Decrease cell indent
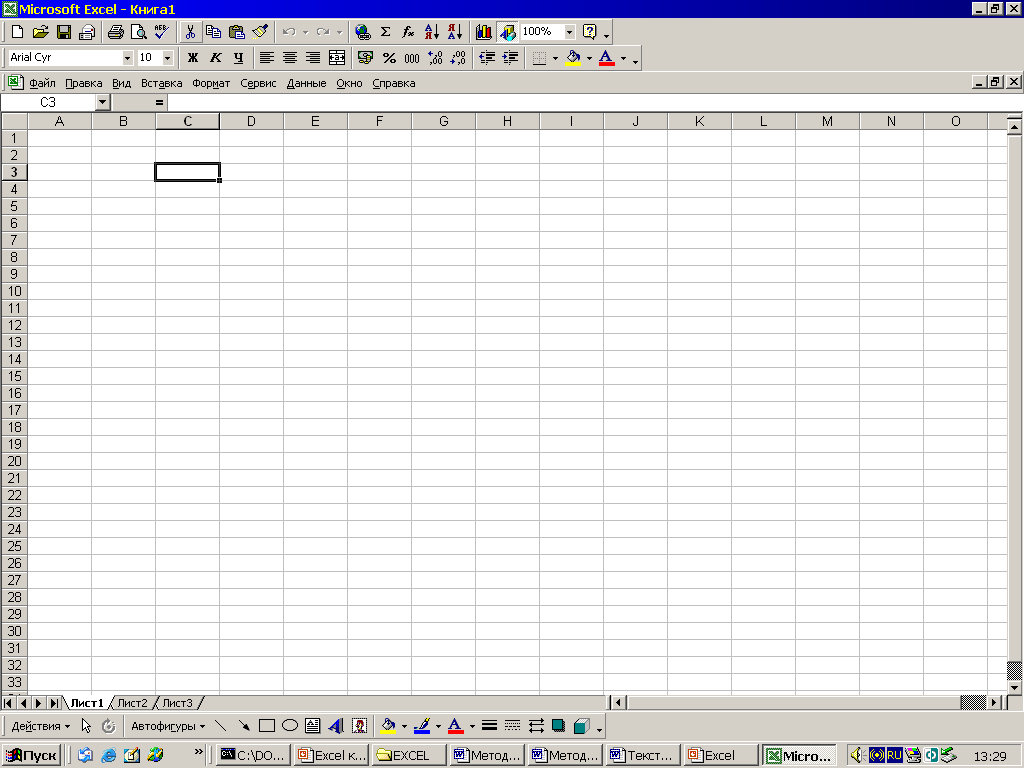Screen dimensions: 1024x768 pyautogui.click(x=487, y=57)
